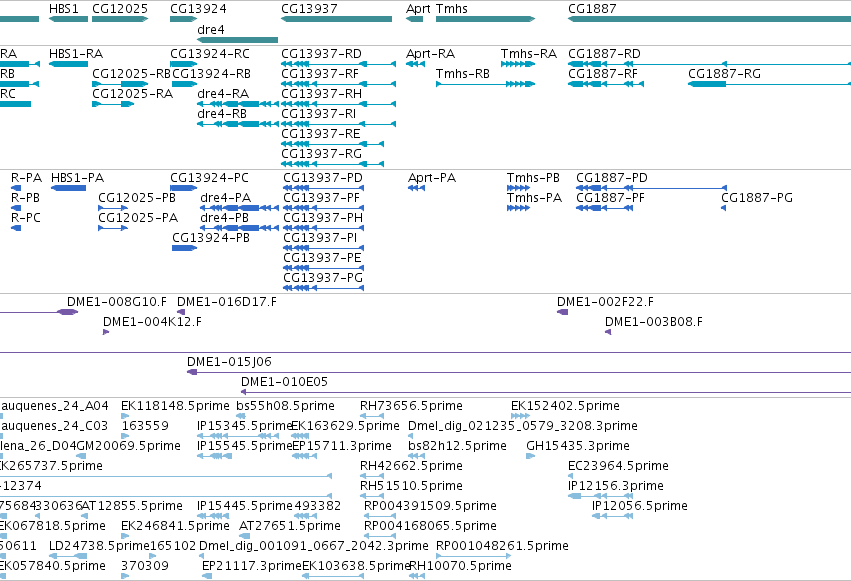
Task: Select EST EK118148.5prime
Action: 125,416
